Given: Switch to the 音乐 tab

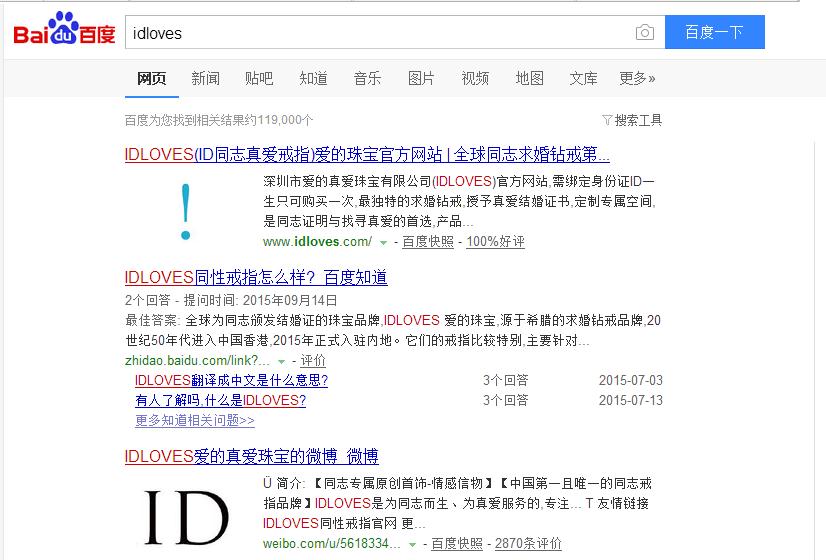Looking at the screenshot, I should click(367, 78).
